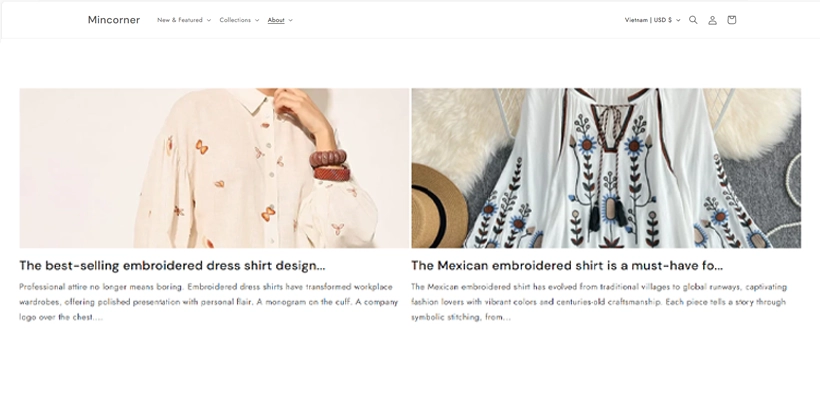
Task: Click the Mincorner store logo
Action: coord(114,20)
